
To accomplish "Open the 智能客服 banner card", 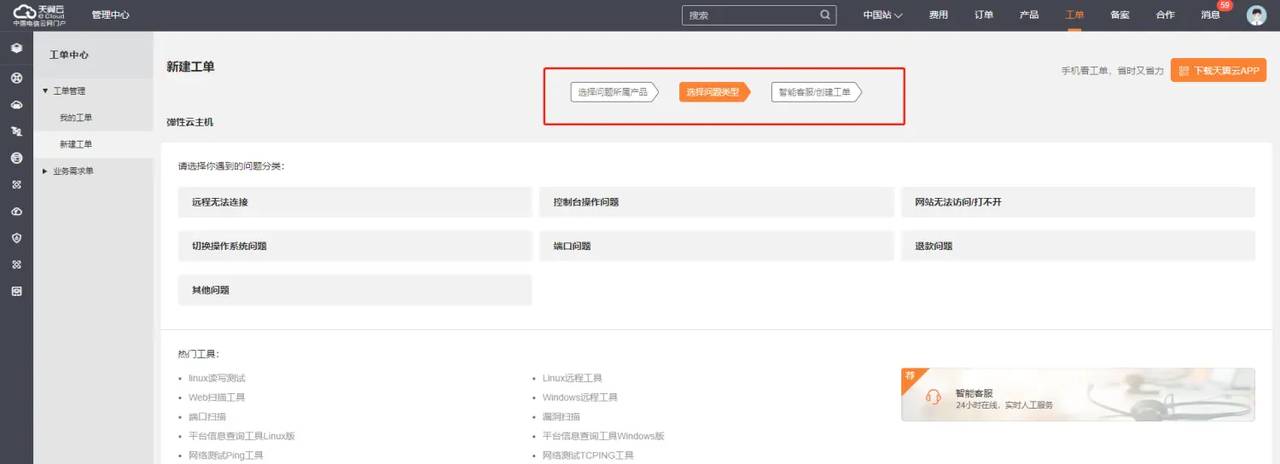I will pos(1078,395).
